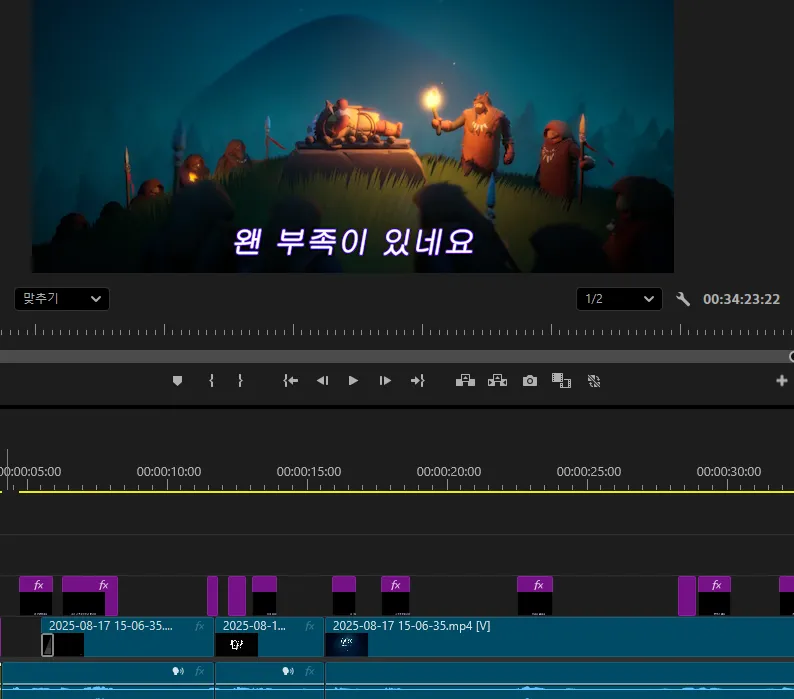
Task: Toggle the rightmost transport bar icon
Action: [593, 381]
